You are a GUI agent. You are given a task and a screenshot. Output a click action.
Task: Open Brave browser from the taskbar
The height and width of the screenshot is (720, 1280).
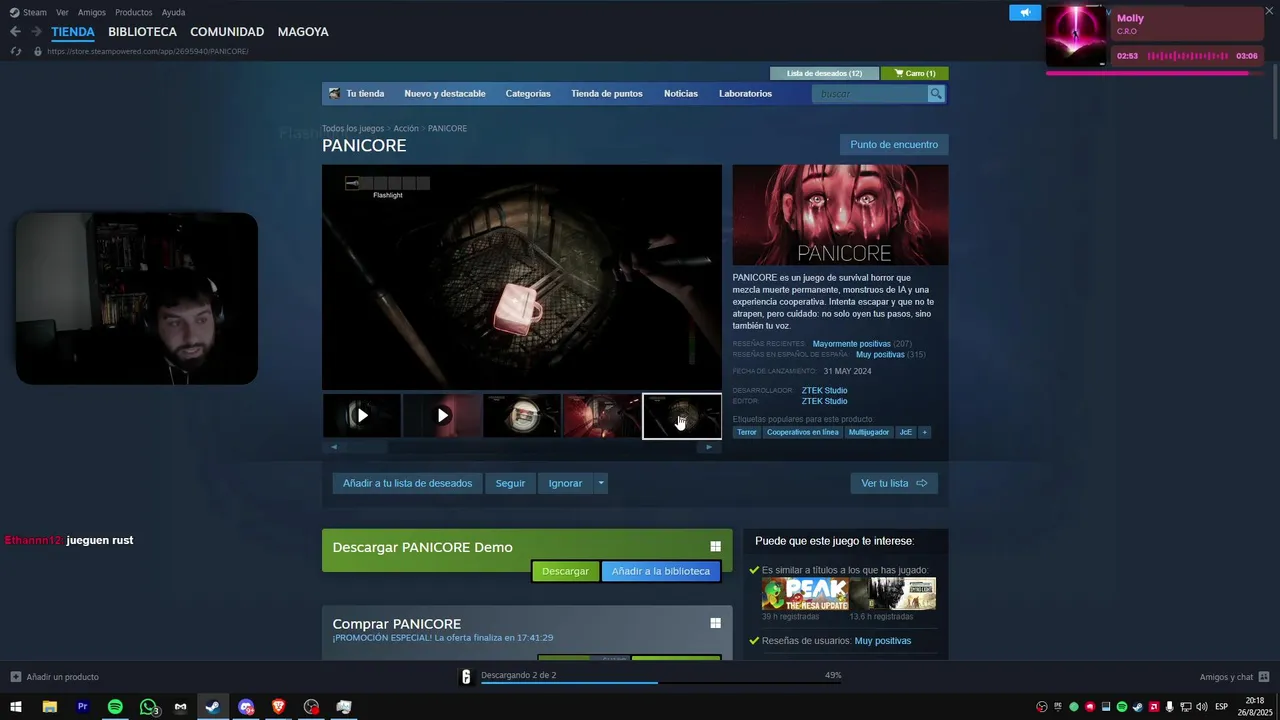[x=278, y=707]
